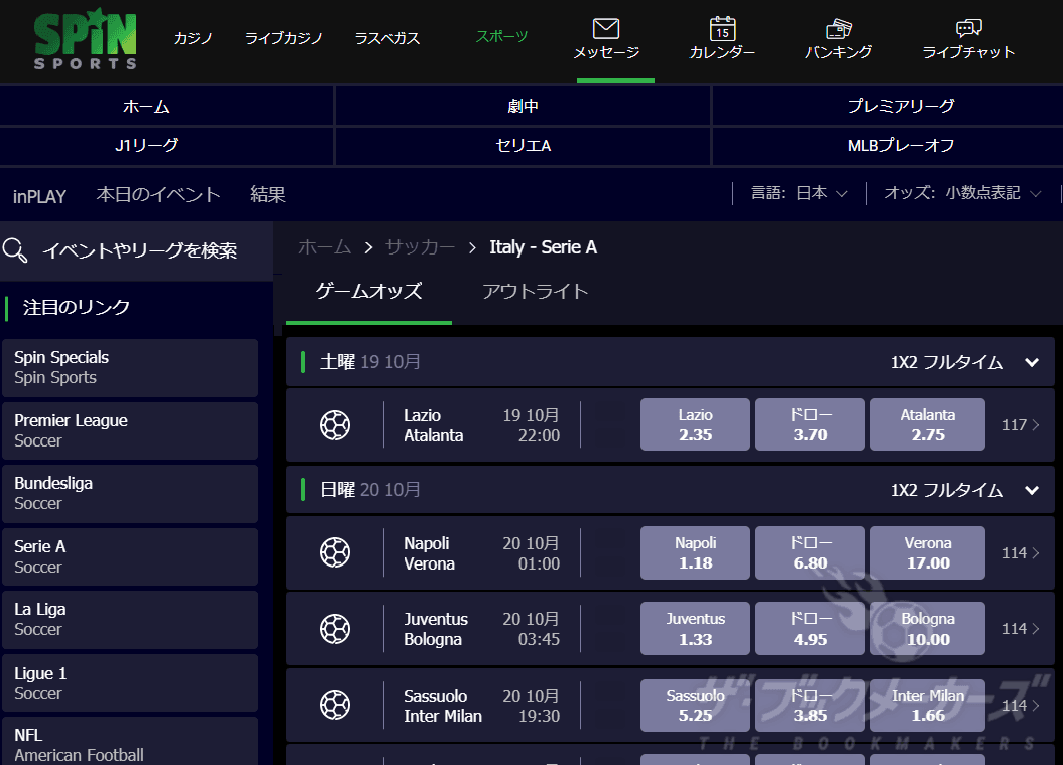Open Premier League Soccer sidebar link
This screenshot has height=765, width=1063.
point(130,431)
